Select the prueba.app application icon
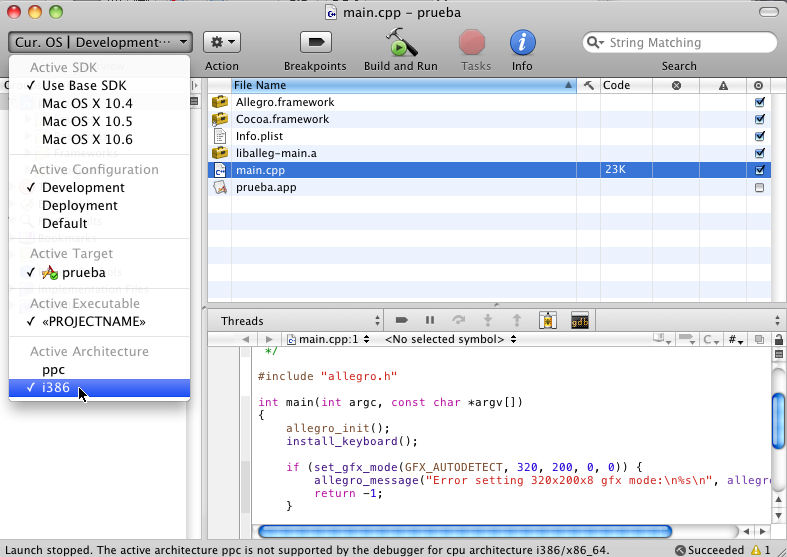The height and width of the screenshot is (557, 787). tap(220, 187)
